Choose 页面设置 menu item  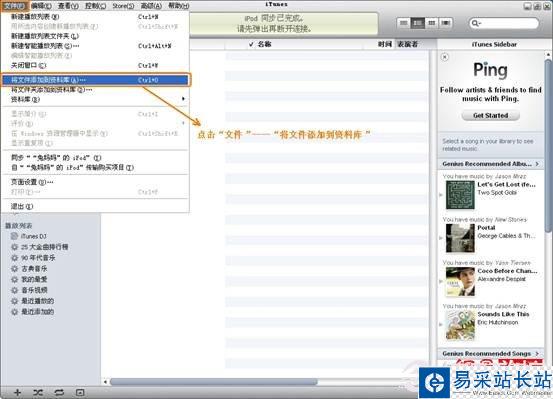[x=95, y=182]
